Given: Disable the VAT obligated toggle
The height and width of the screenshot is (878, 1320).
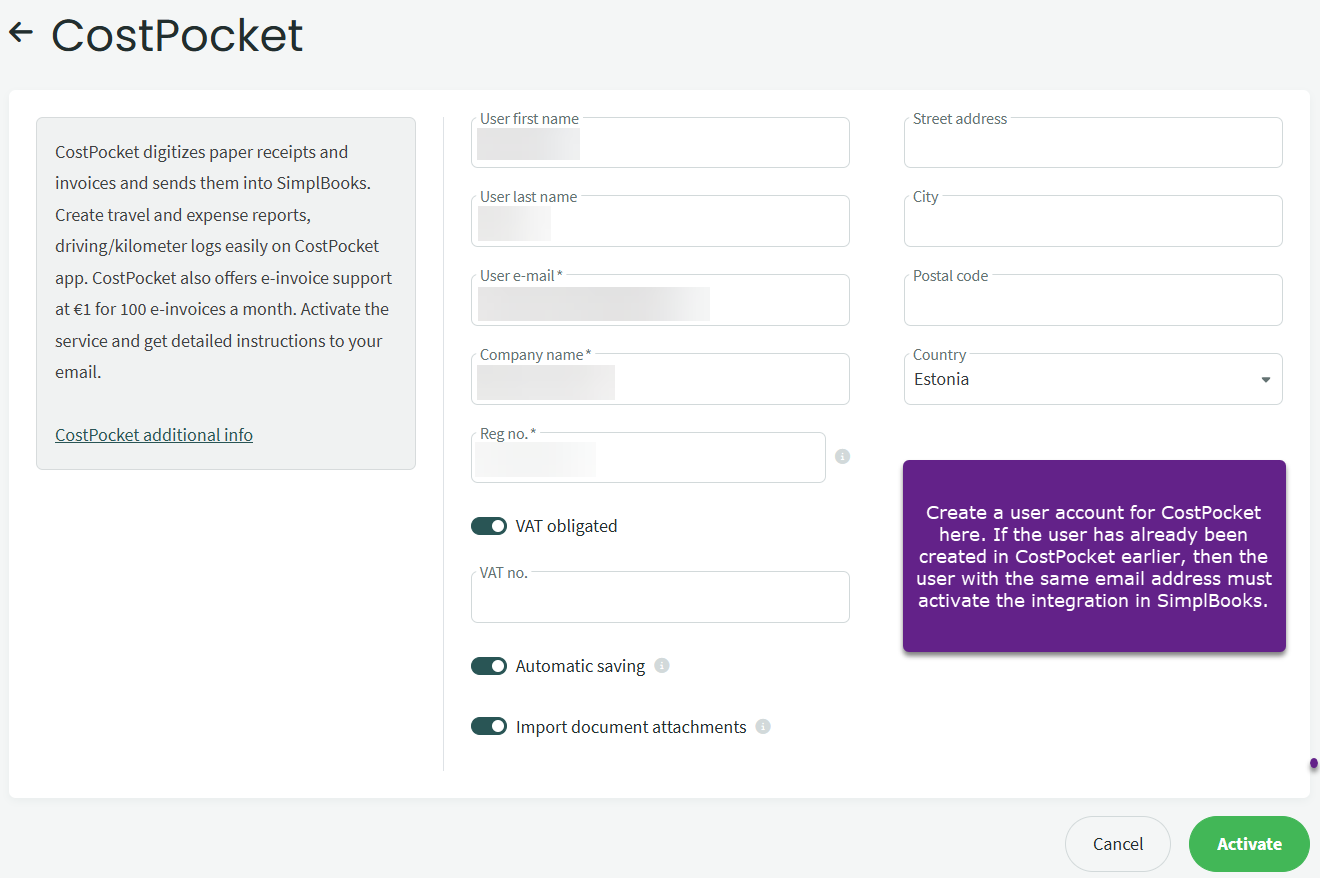Looking at the screenshot, I should tap(489, 526).
